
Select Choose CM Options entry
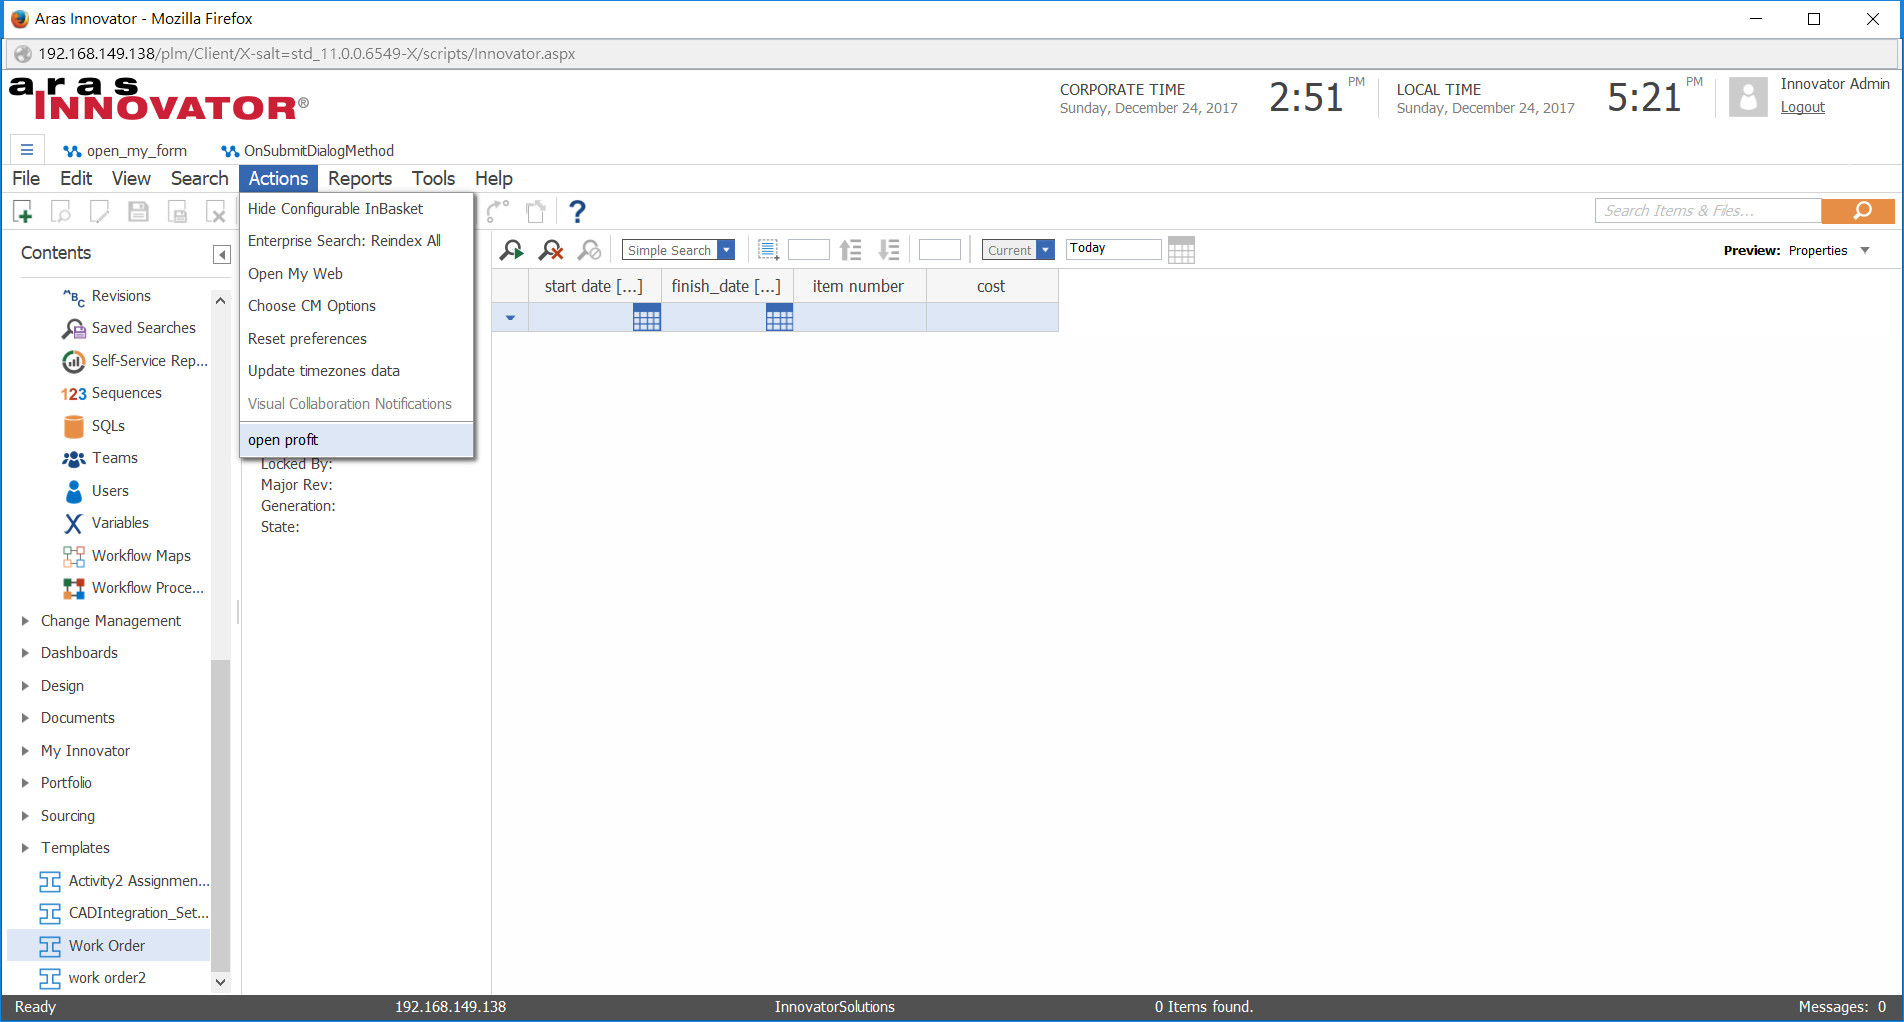pyautogui.click(x=356, y=306)
